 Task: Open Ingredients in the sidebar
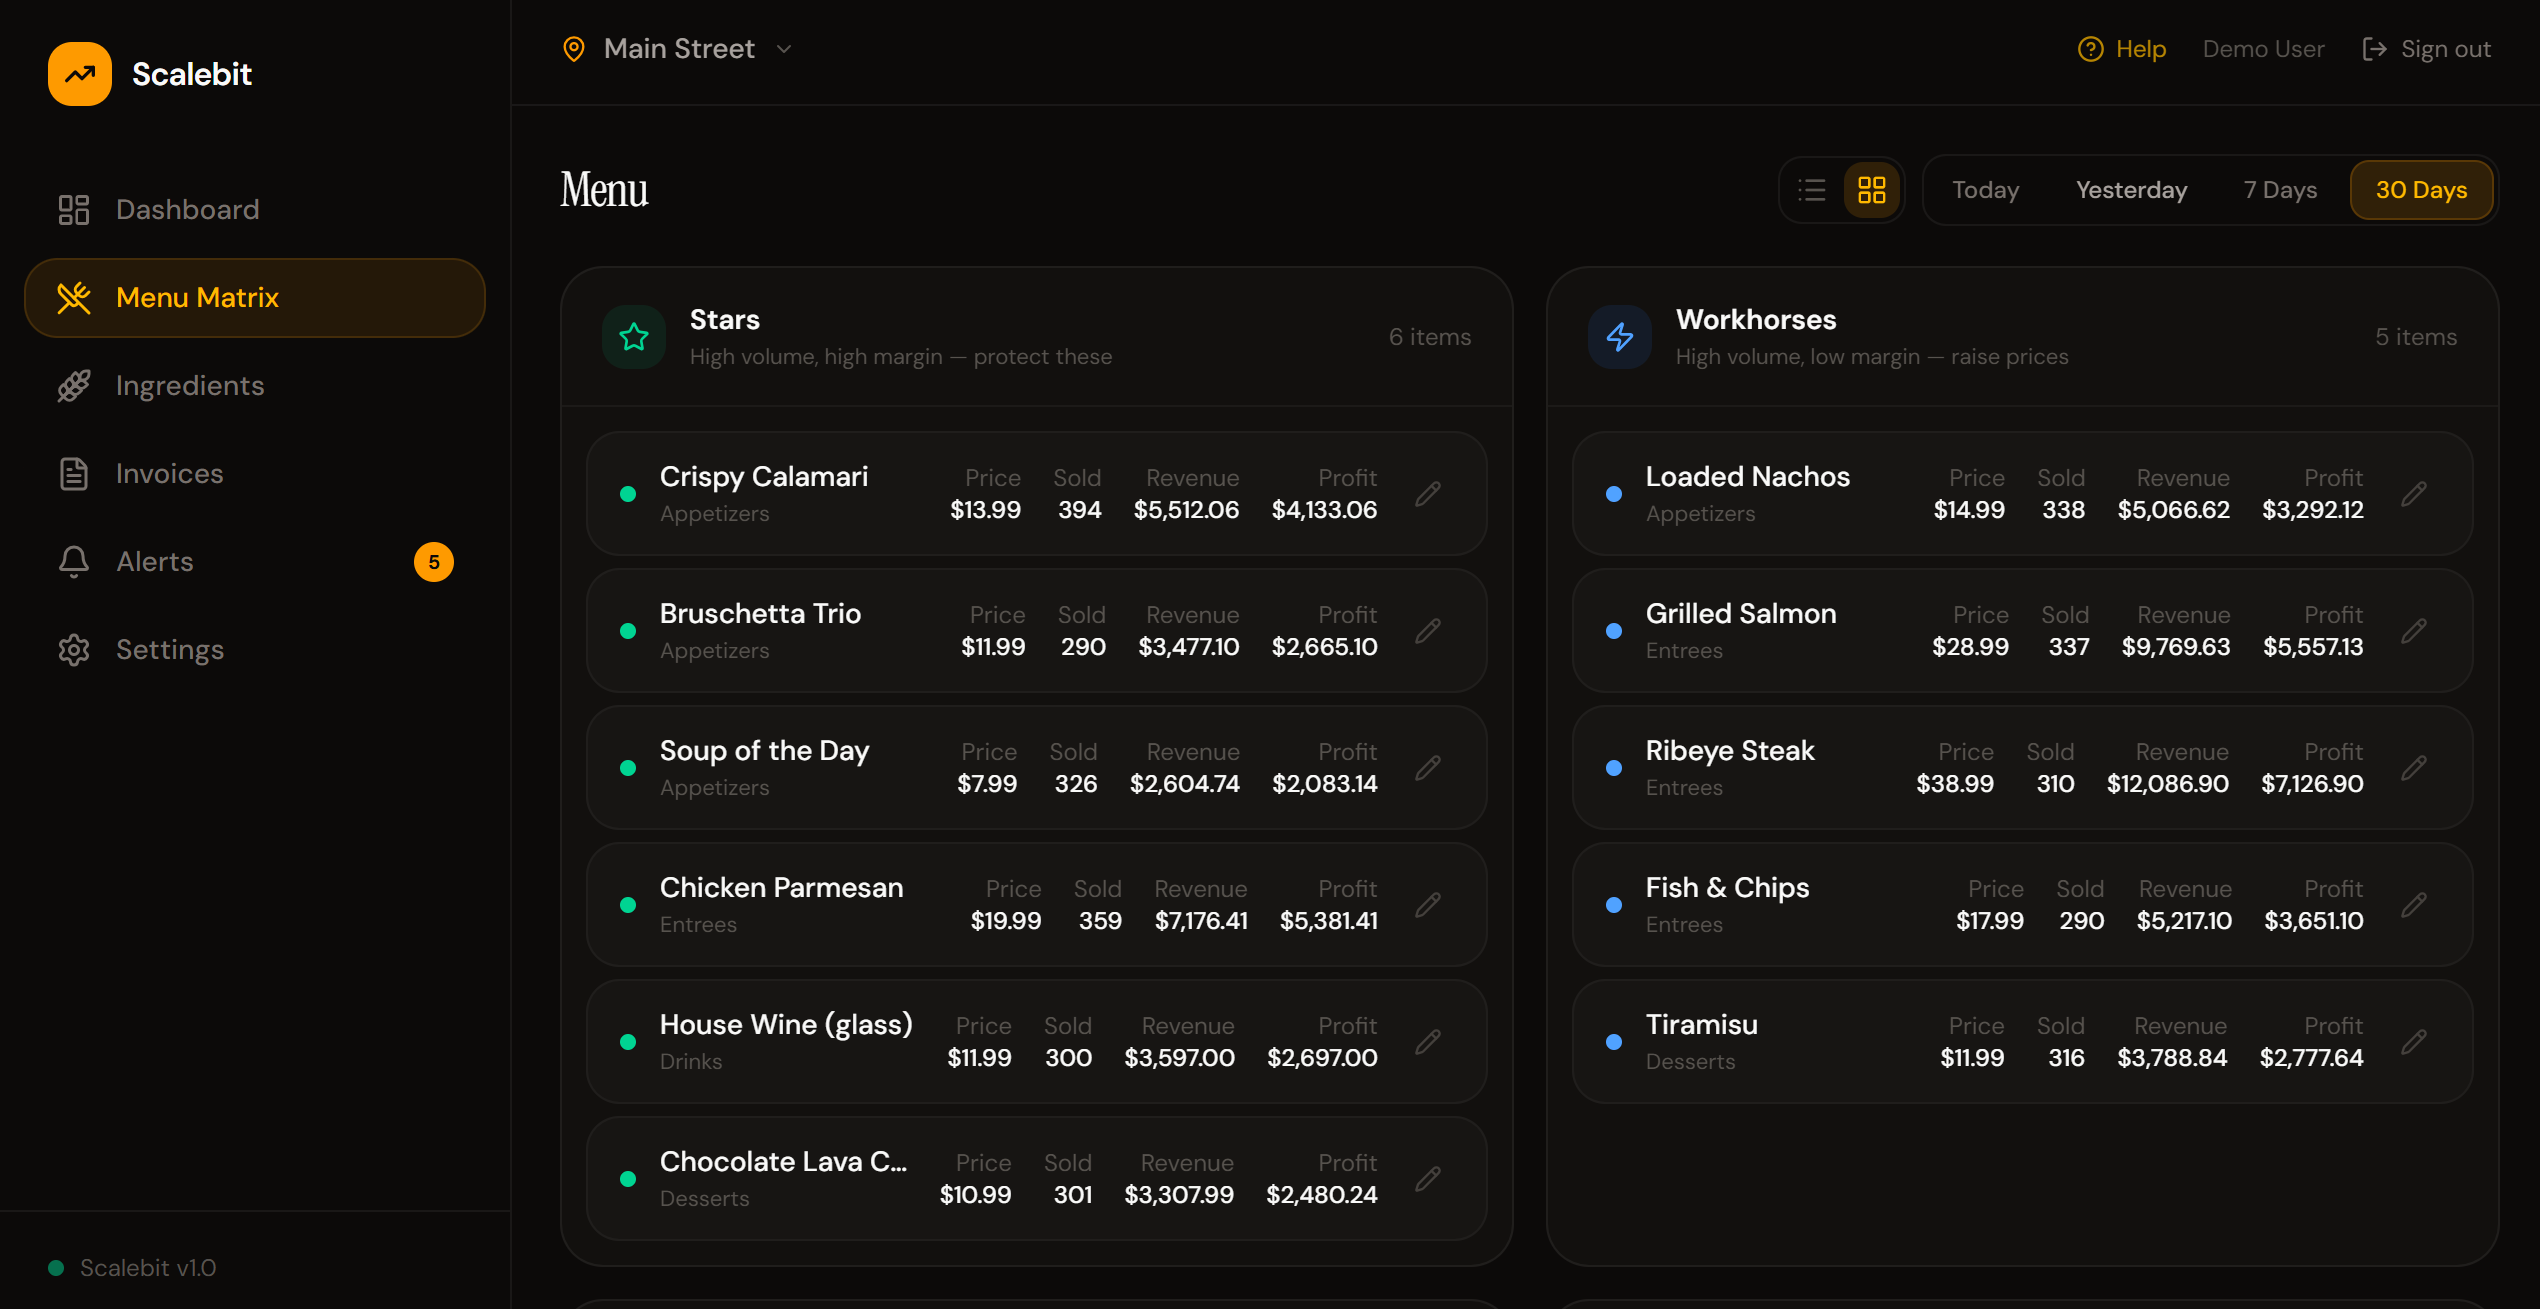190,386
